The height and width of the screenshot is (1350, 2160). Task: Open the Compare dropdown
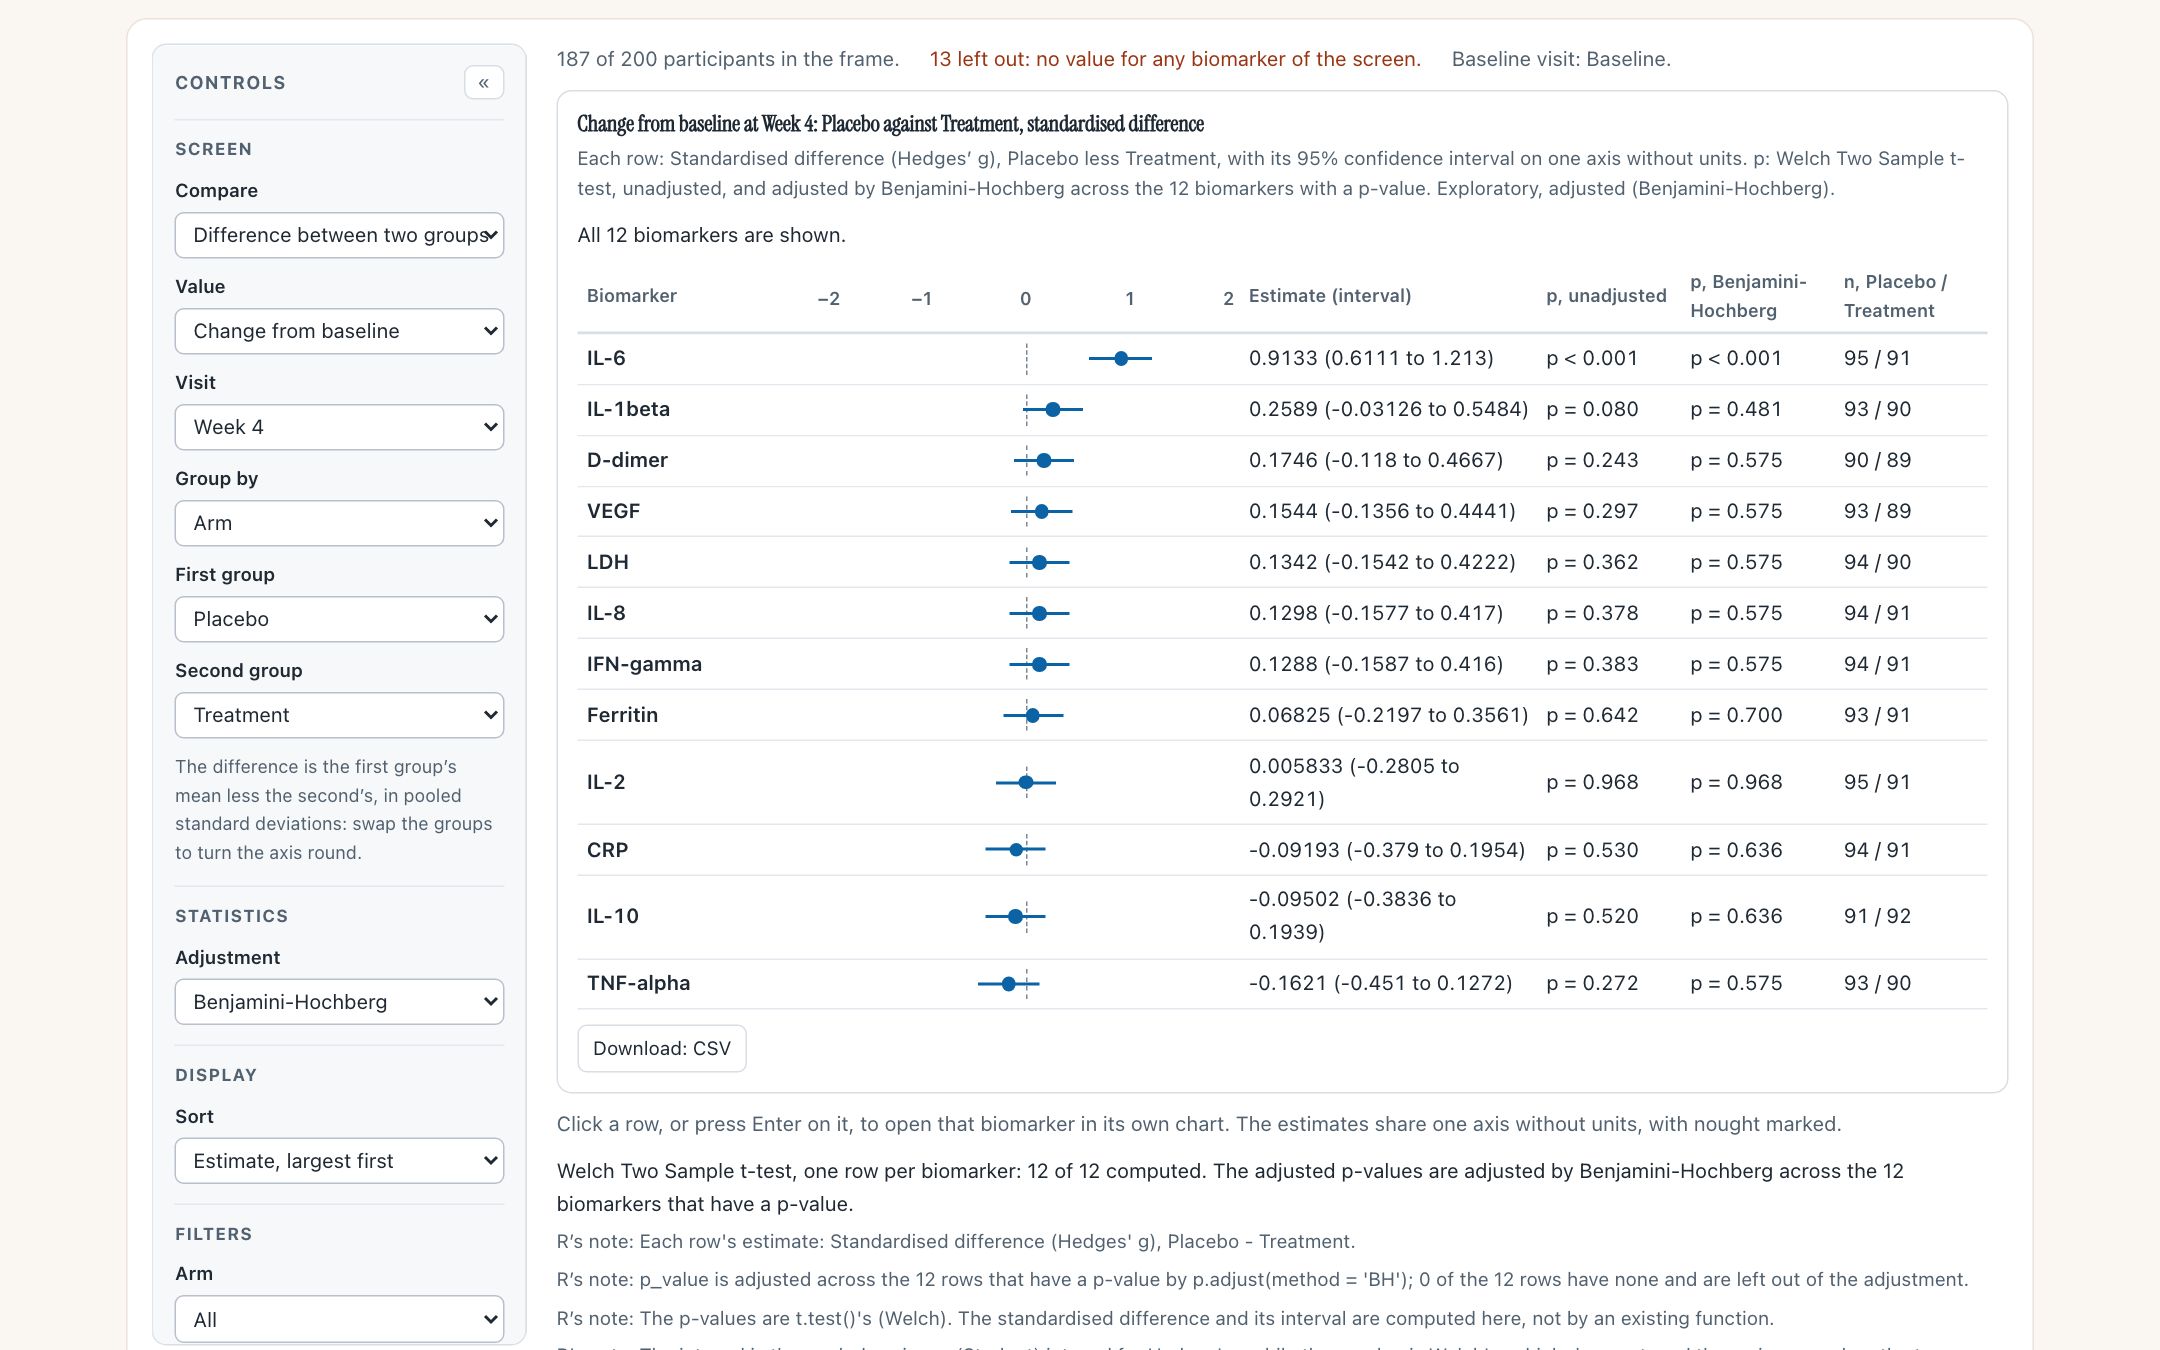(x=339, y=235)
